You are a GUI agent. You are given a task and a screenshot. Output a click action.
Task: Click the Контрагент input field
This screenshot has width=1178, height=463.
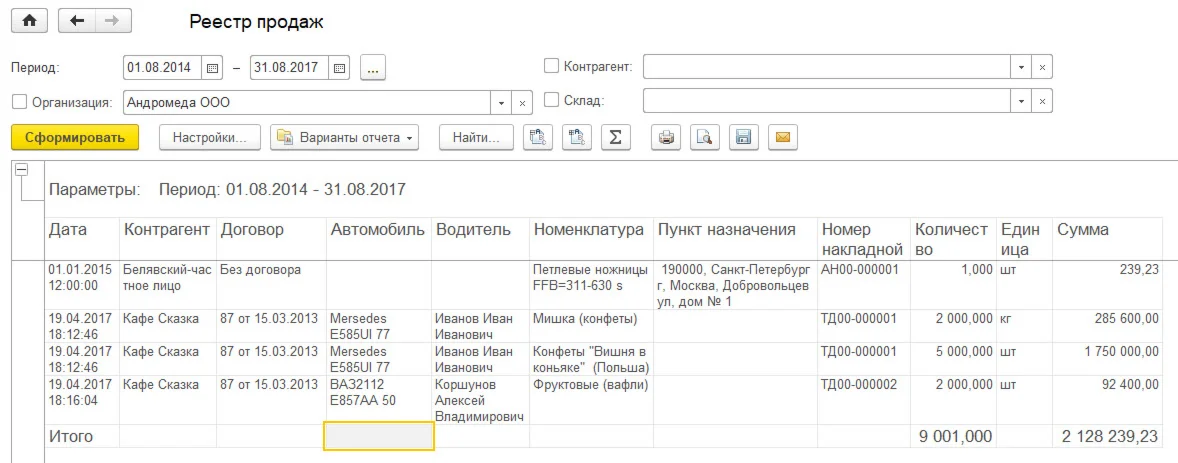tap(827, 68)
